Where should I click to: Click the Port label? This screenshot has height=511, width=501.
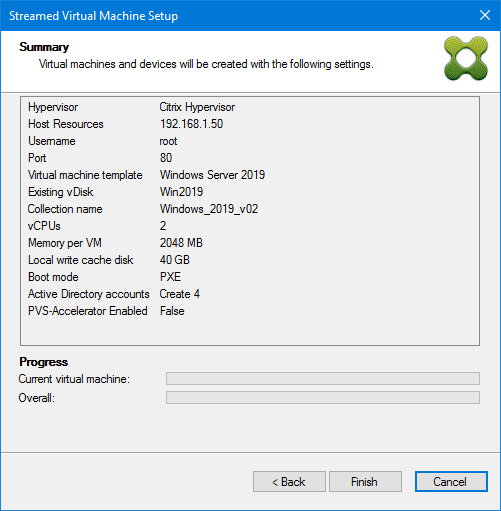pyautogui.click(x=37, y=158)
